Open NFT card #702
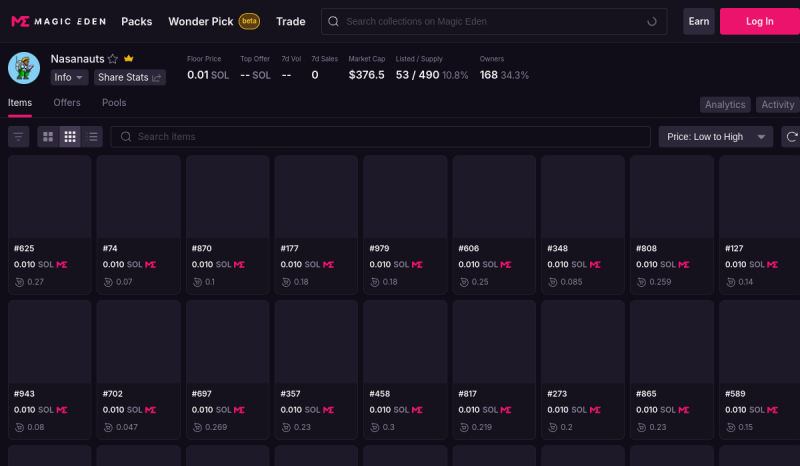Screen dimensions: 800x466 (x=138, y=370)
